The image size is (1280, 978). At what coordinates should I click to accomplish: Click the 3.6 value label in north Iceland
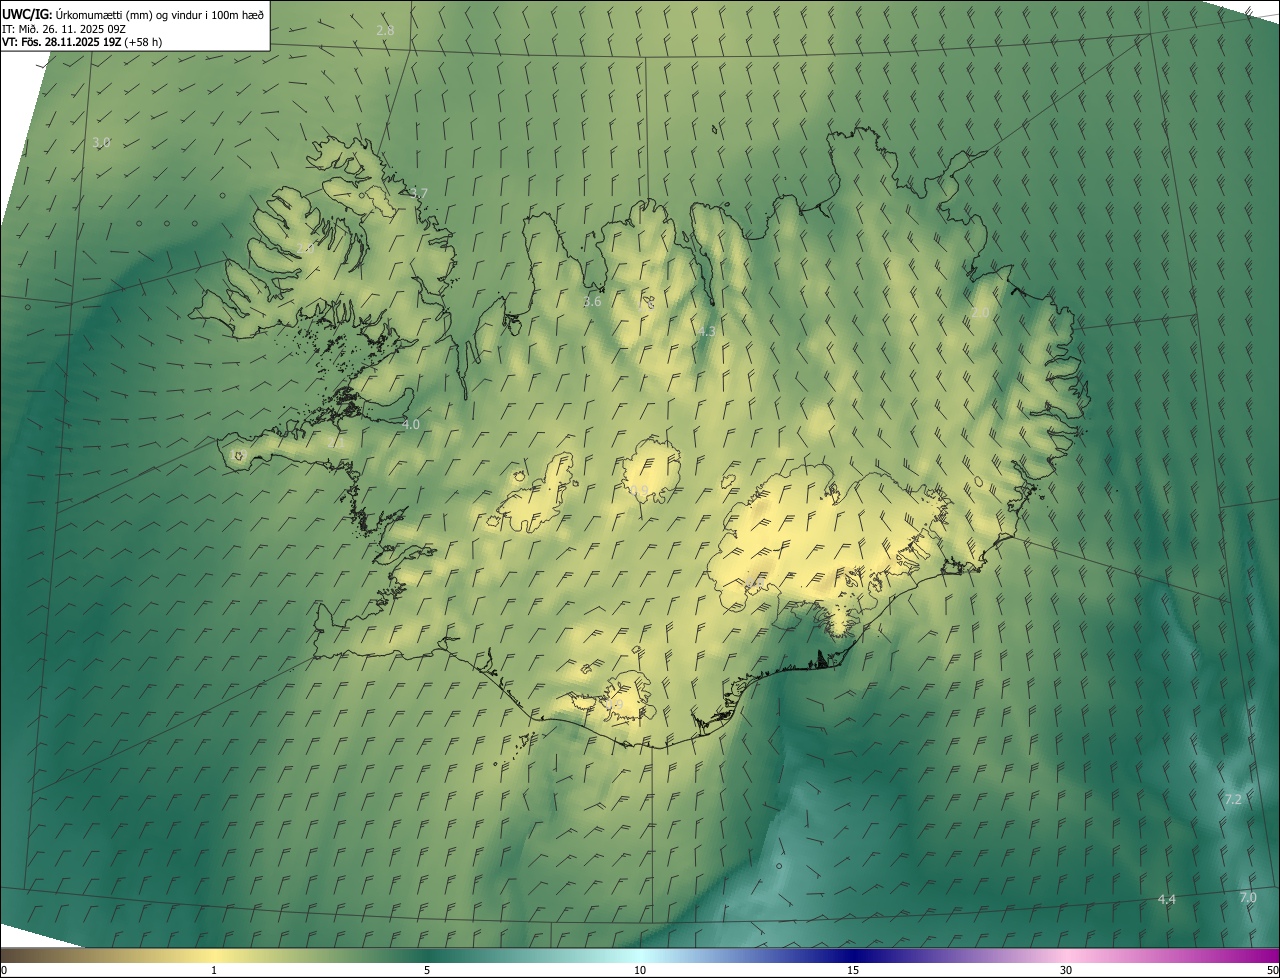[x=592, y=301]
